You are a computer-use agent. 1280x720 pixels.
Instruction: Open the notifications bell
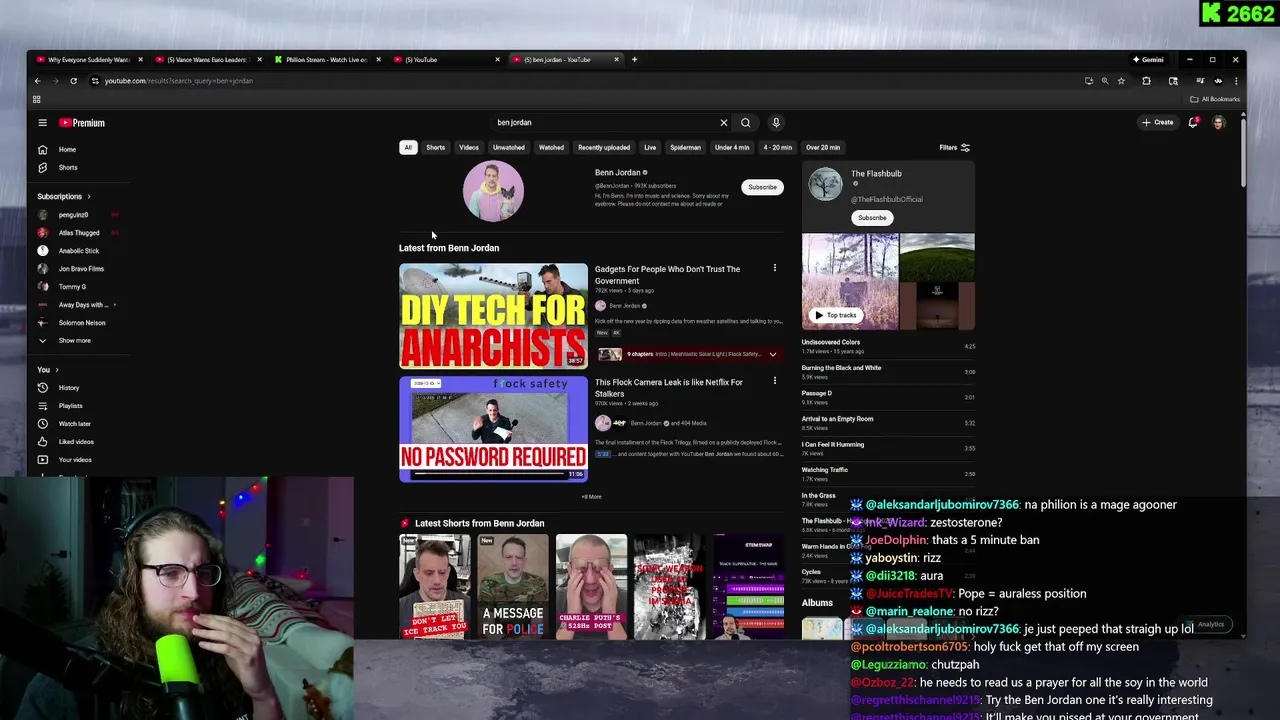point(1193,123)
